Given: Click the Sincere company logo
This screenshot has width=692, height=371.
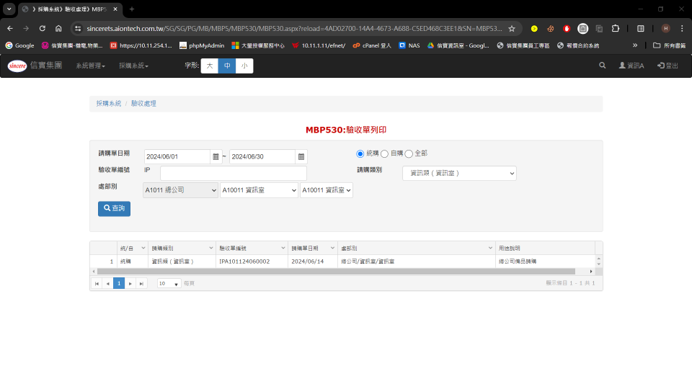Looking at the screenshot, I should pos(17,66).
